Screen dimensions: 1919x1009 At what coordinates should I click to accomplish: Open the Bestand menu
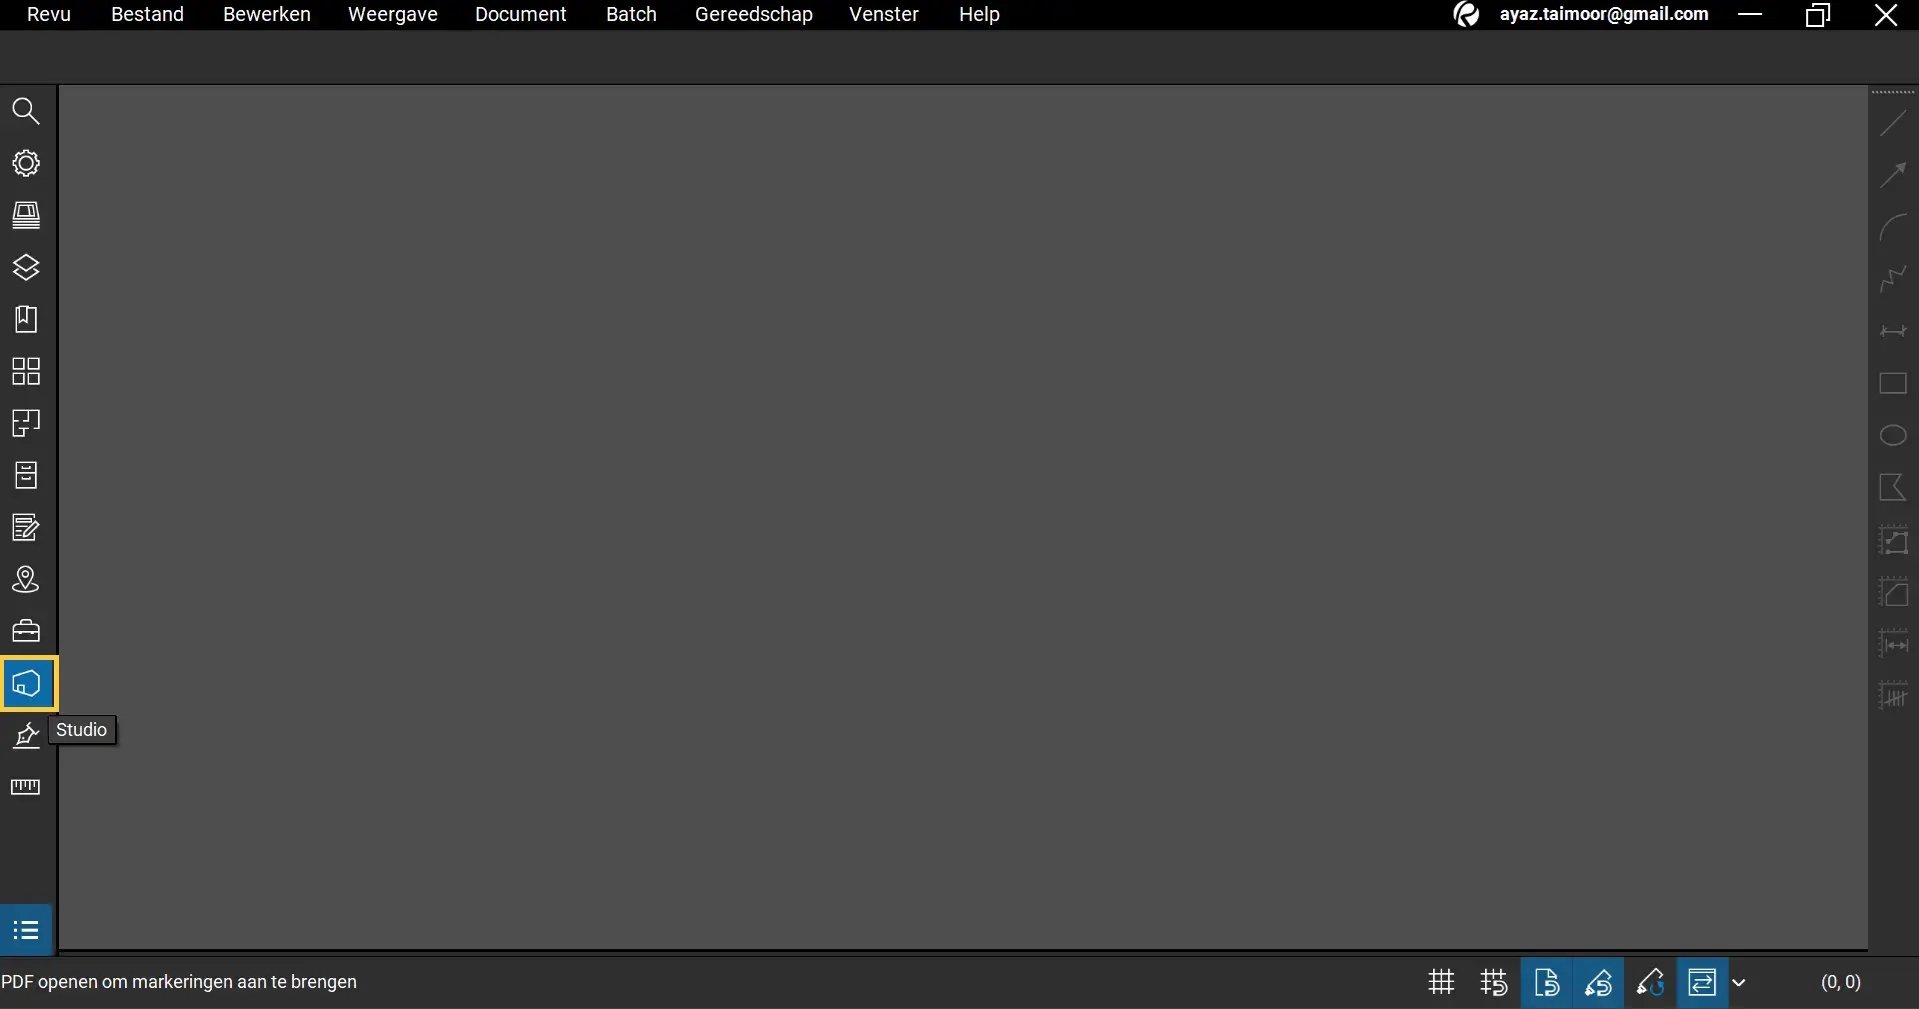(147, 14)
